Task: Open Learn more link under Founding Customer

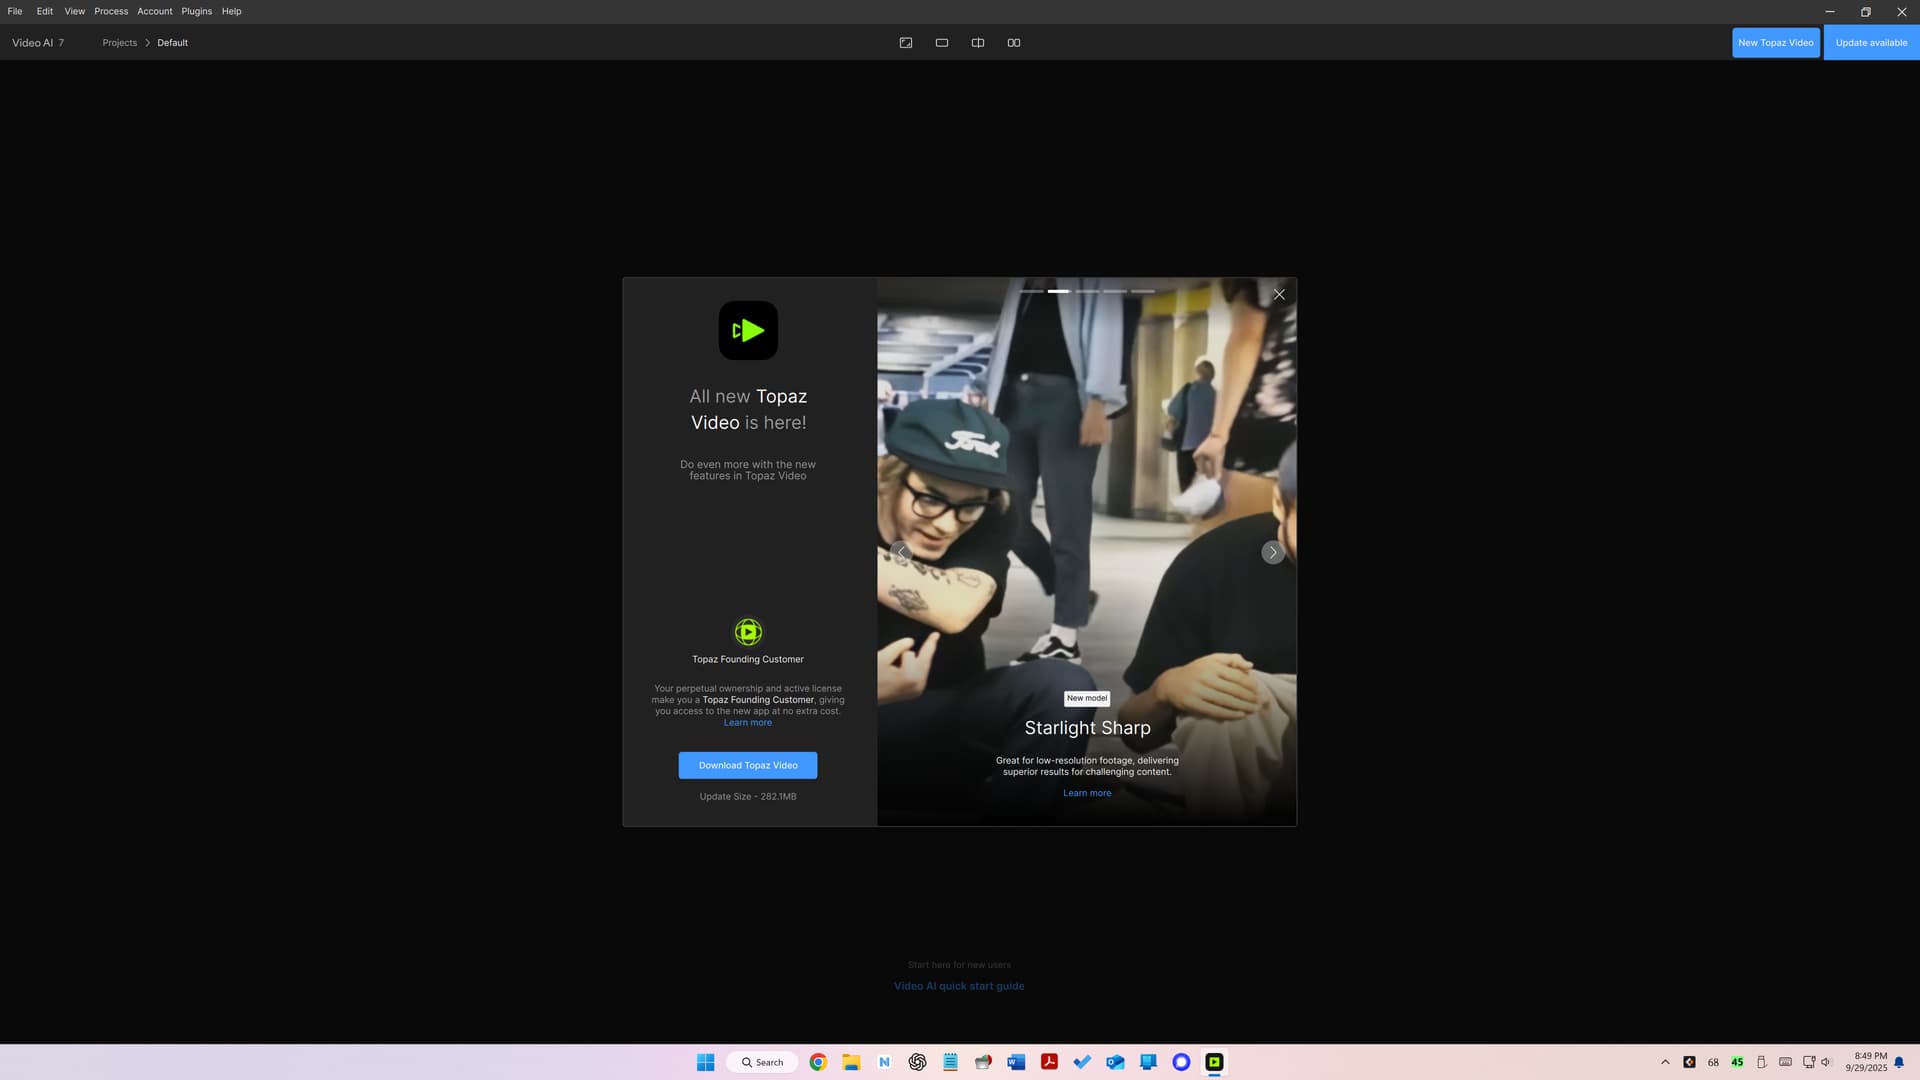Action: pos(747,723)
